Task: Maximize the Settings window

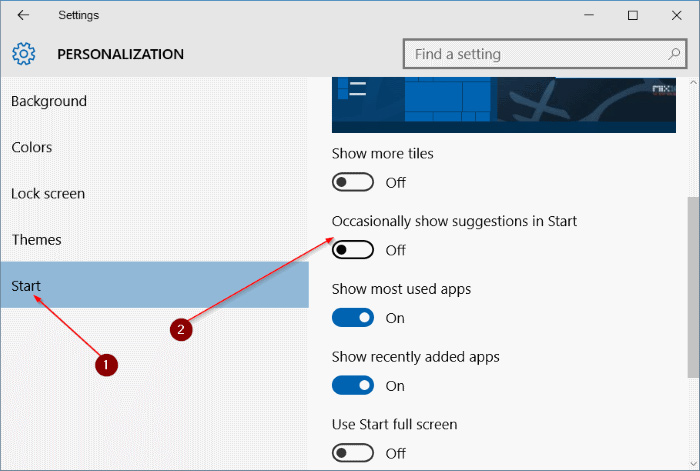Action: 633,15
